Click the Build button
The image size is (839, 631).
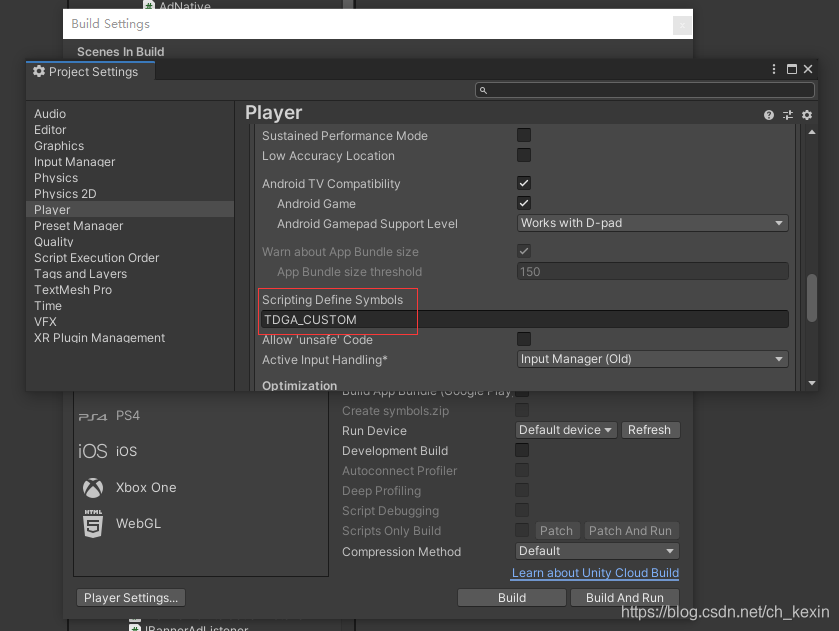click(x=512, y=598)
